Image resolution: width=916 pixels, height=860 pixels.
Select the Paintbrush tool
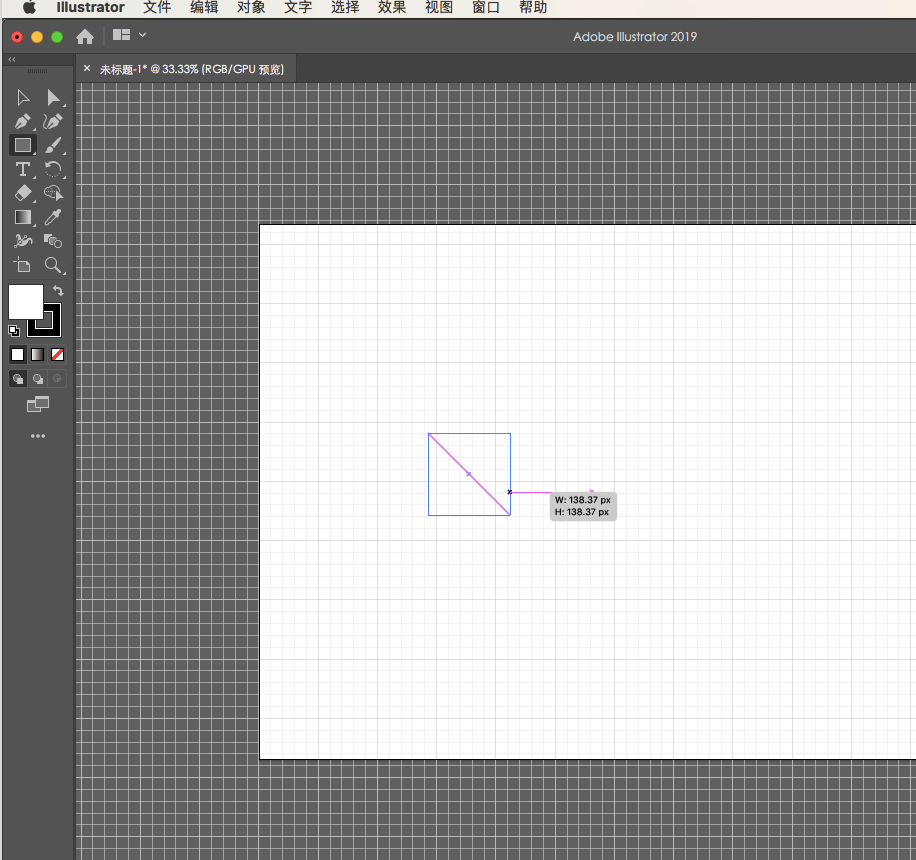click(53, 145)
